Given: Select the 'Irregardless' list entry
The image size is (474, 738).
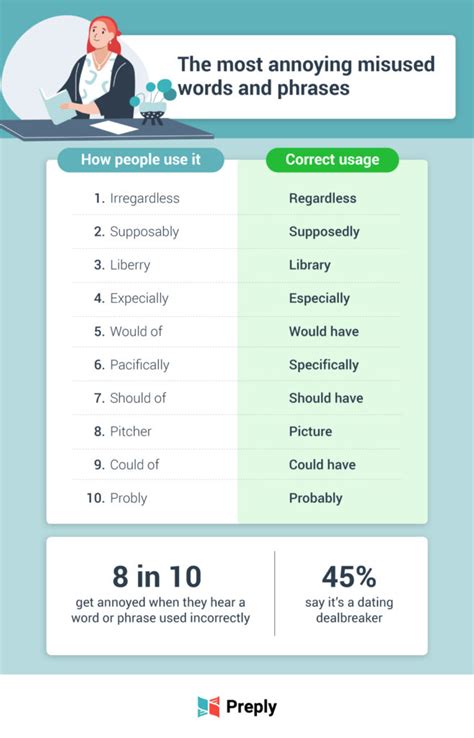Looking at the screenshot, I should (137, 198).
